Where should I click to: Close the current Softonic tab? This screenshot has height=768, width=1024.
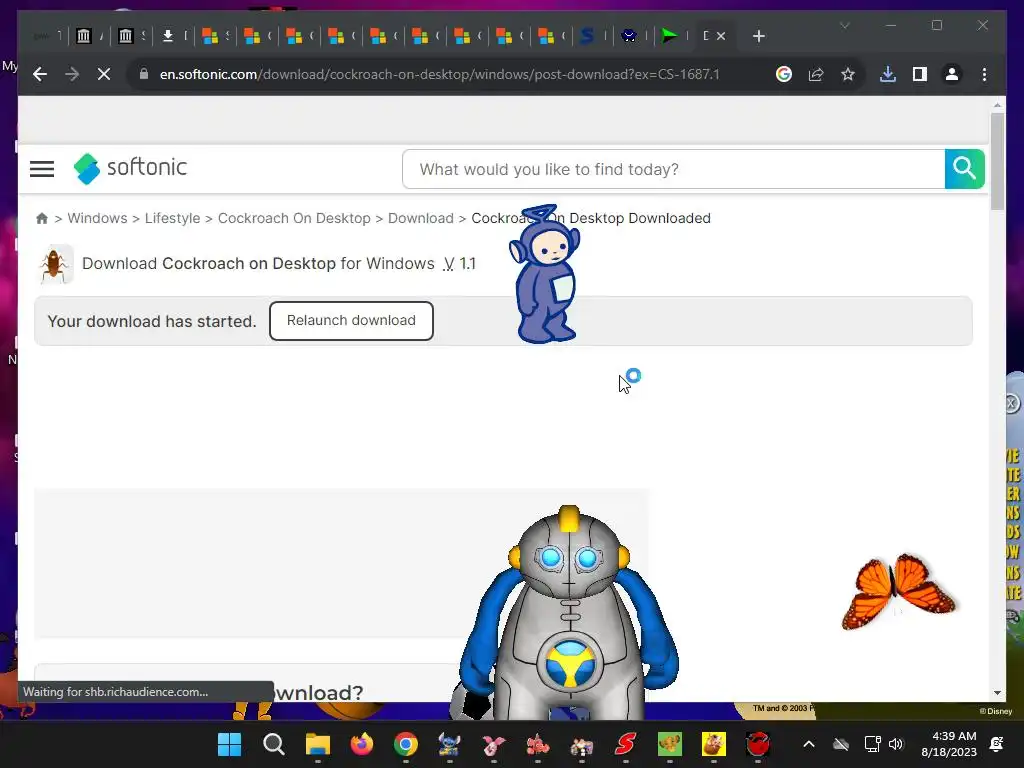pyautogui.click(x=721, y=36)
